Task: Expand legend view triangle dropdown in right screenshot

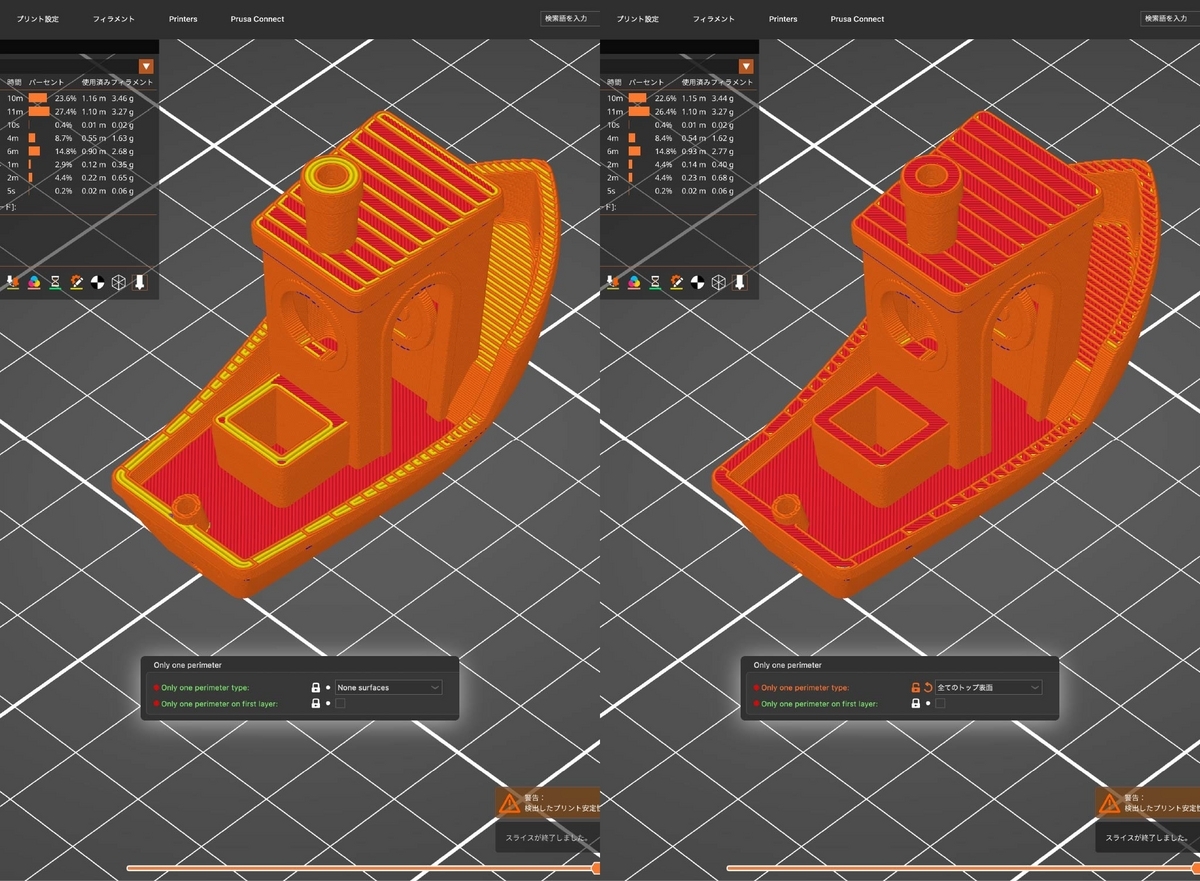Action: (746, 66)
